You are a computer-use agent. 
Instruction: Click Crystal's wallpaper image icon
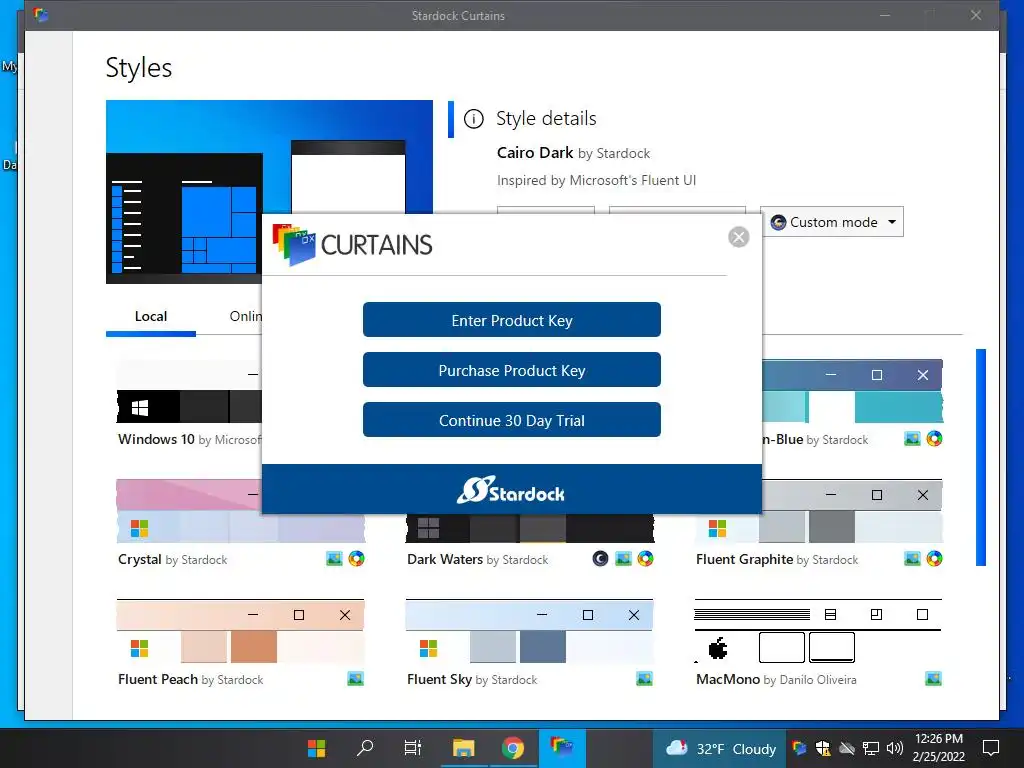334,559
